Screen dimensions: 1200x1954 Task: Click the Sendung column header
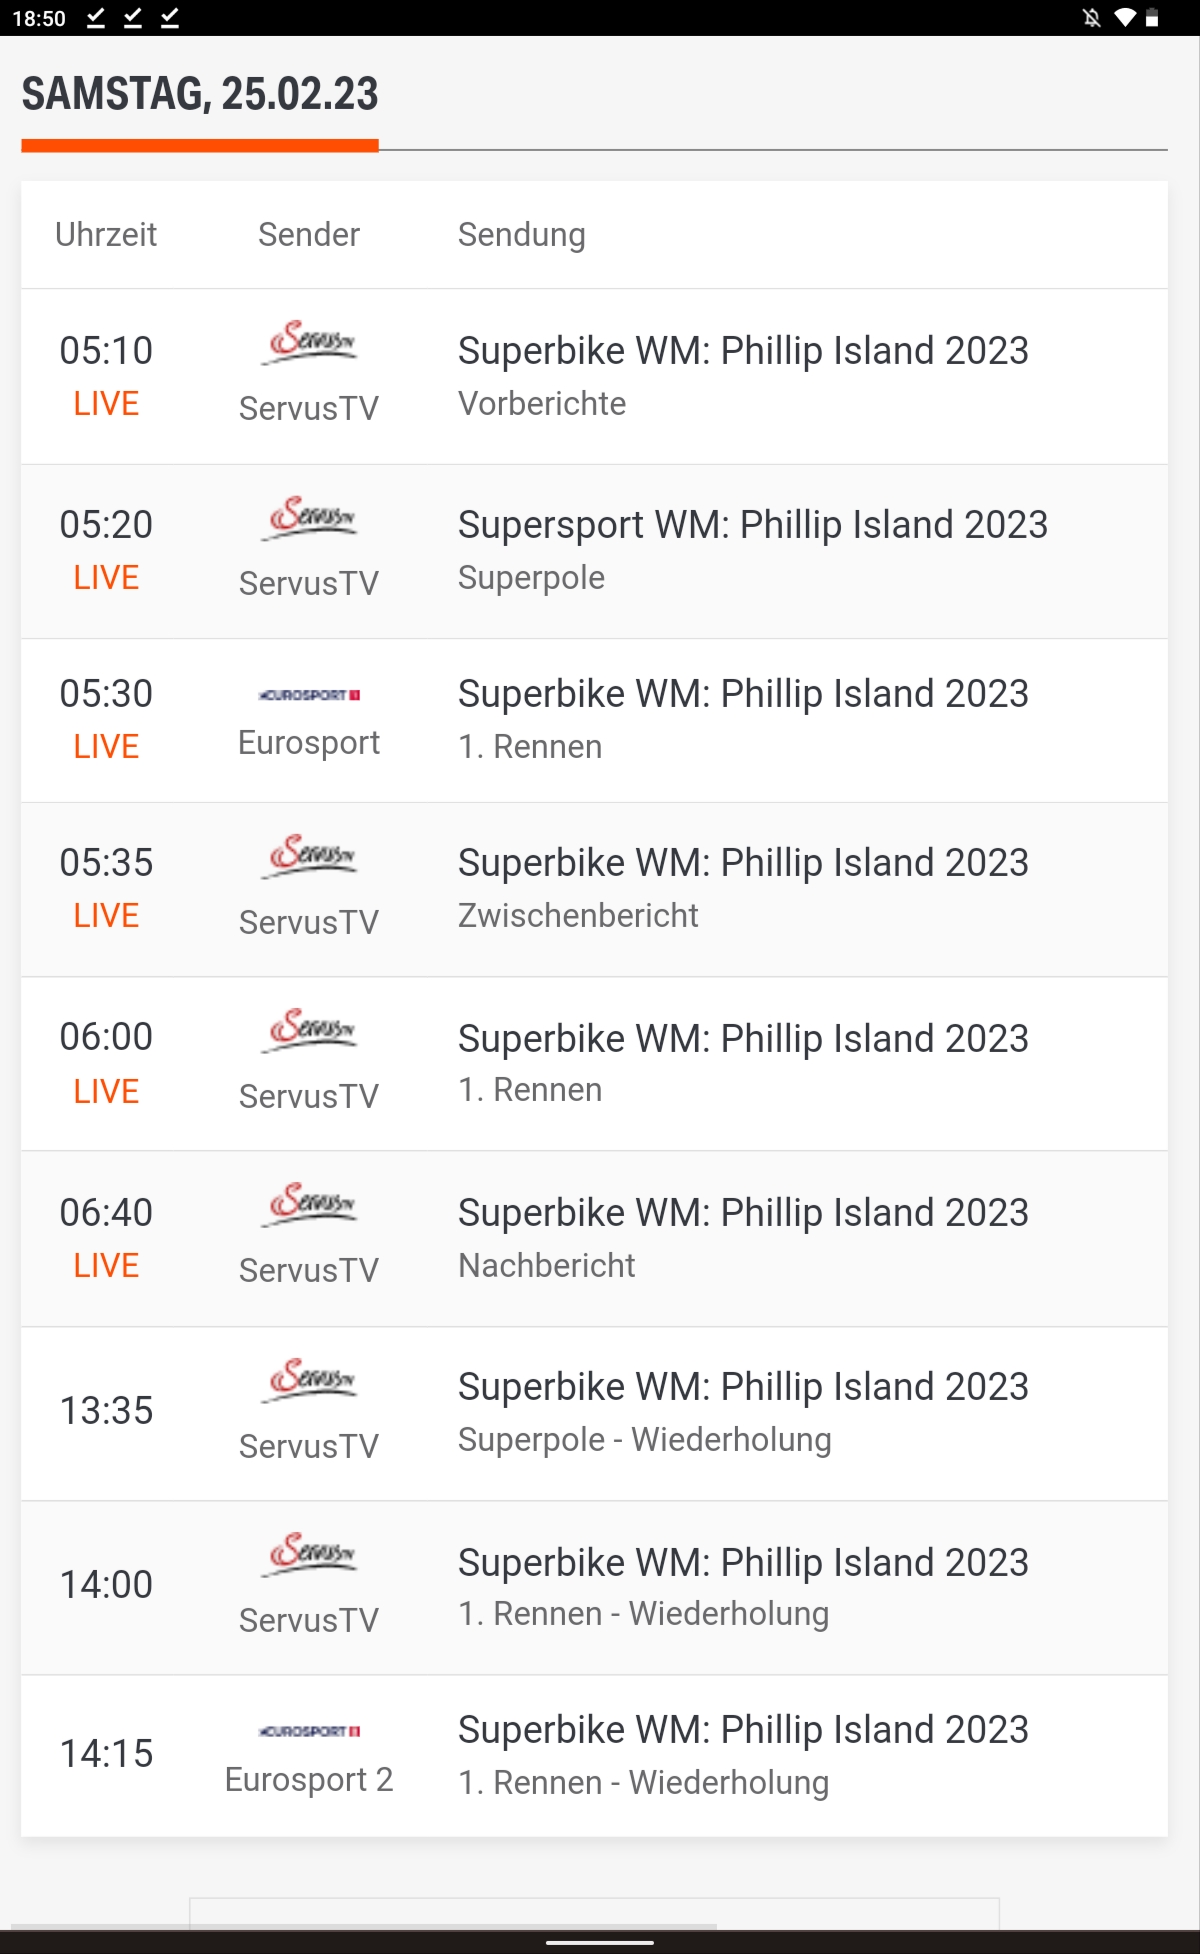(x=521, y=235)
